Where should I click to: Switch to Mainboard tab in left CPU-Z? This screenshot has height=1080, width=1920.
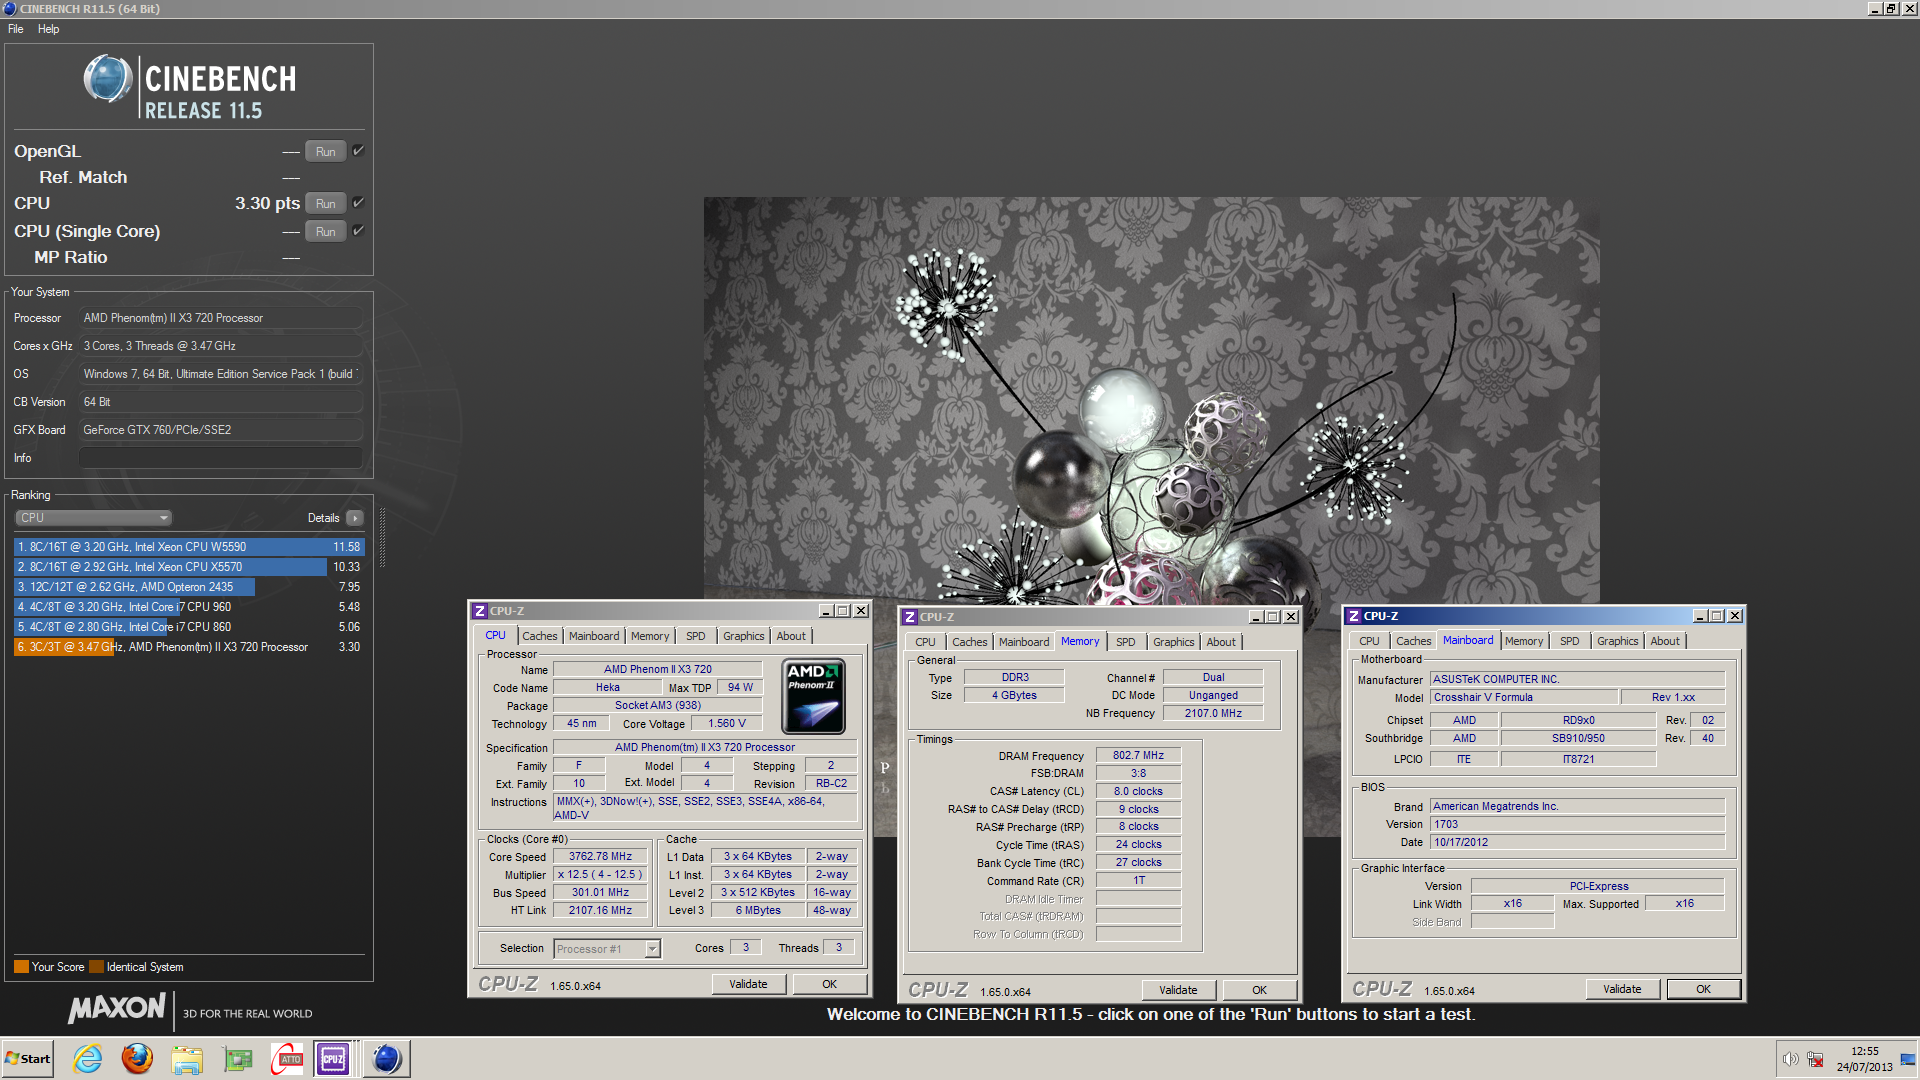point(594,636)
